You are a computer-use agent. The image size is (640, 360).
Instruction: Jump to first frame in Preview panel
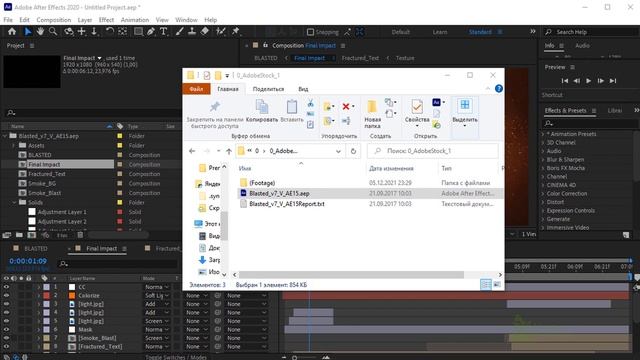(x=564, y=81)
